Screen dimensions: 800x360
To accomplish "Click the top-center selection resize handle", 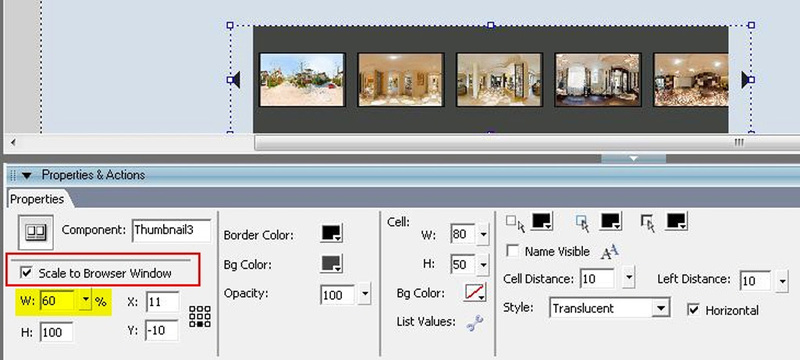I will tap(491, 24).
